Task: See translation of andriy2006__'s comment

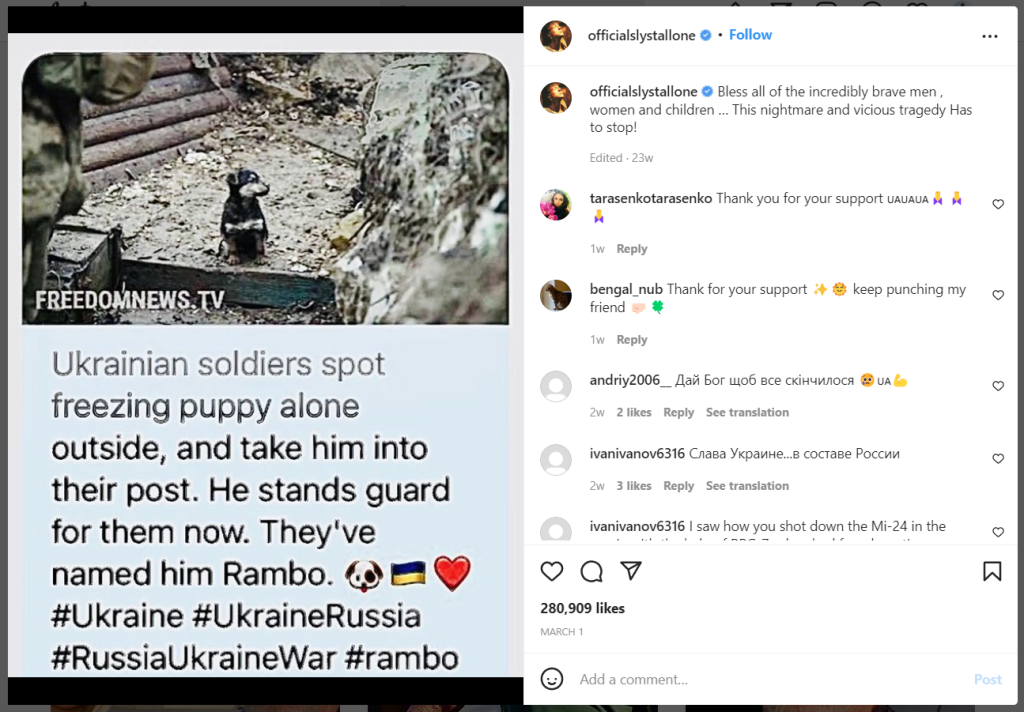Action: pos(747,412)
